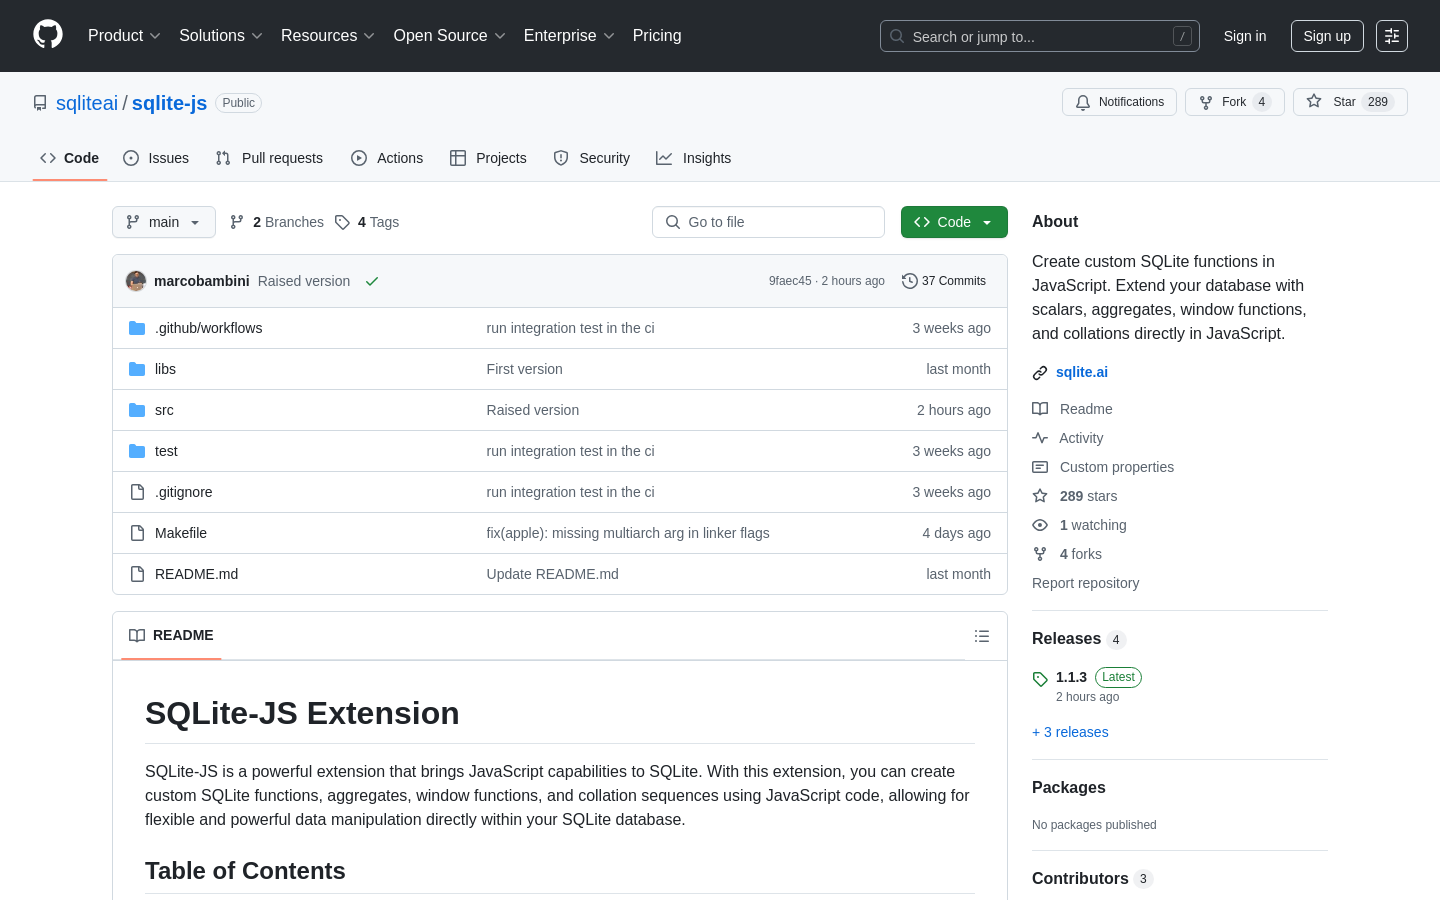The width and height of the screenshot is (1440, 900).
Task: Focus the Go to file input
Action: coord(768,222)
